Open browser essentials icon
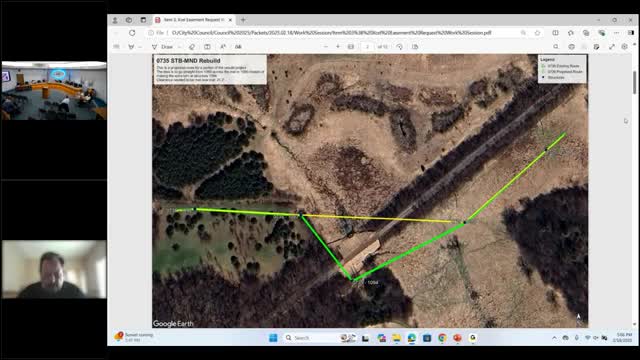640x360 pixels. click(602, 33)
